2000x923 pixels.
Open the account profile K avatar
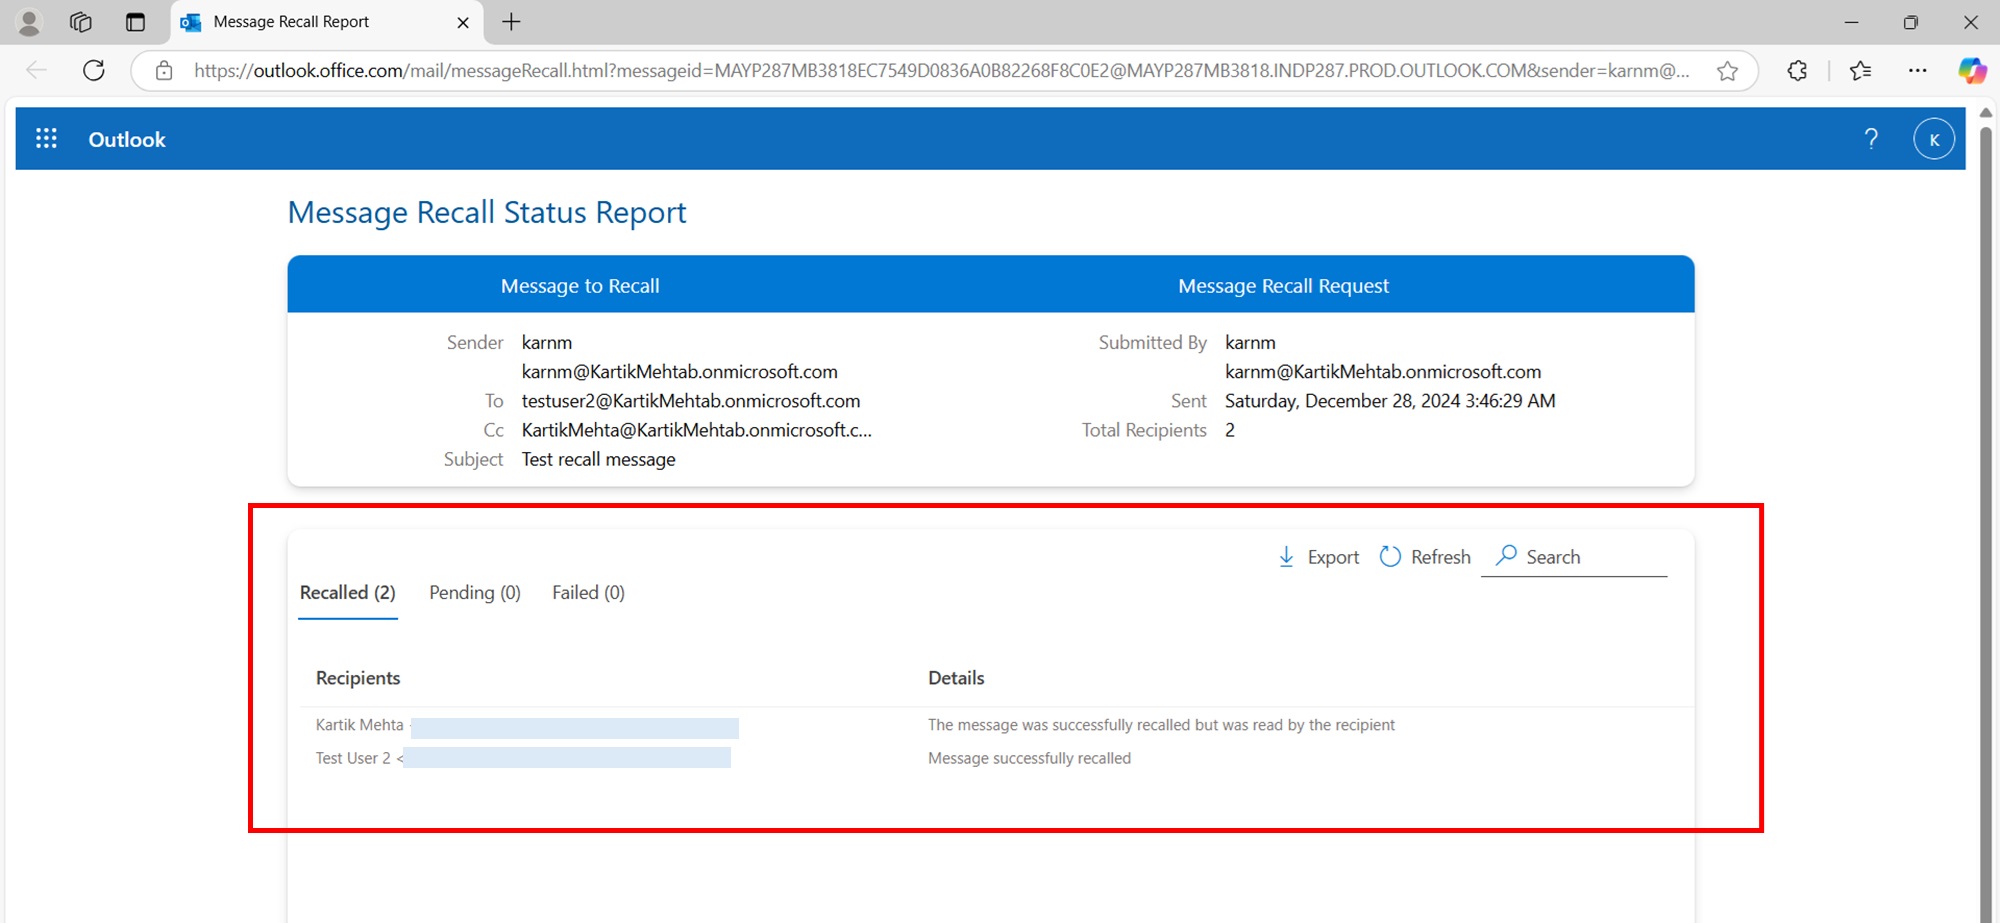[1933, 139]
